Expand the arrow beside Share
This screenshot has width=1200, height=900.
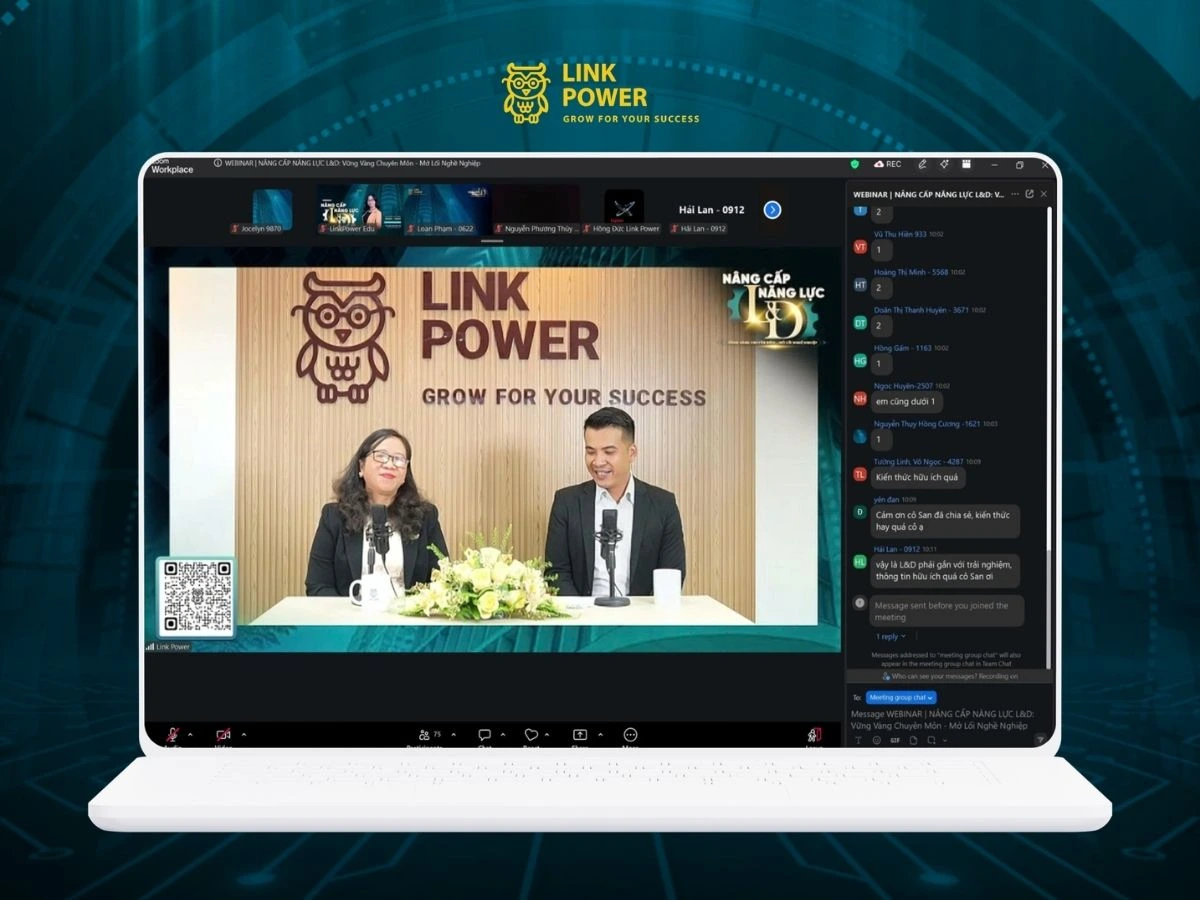click(600, 734)
